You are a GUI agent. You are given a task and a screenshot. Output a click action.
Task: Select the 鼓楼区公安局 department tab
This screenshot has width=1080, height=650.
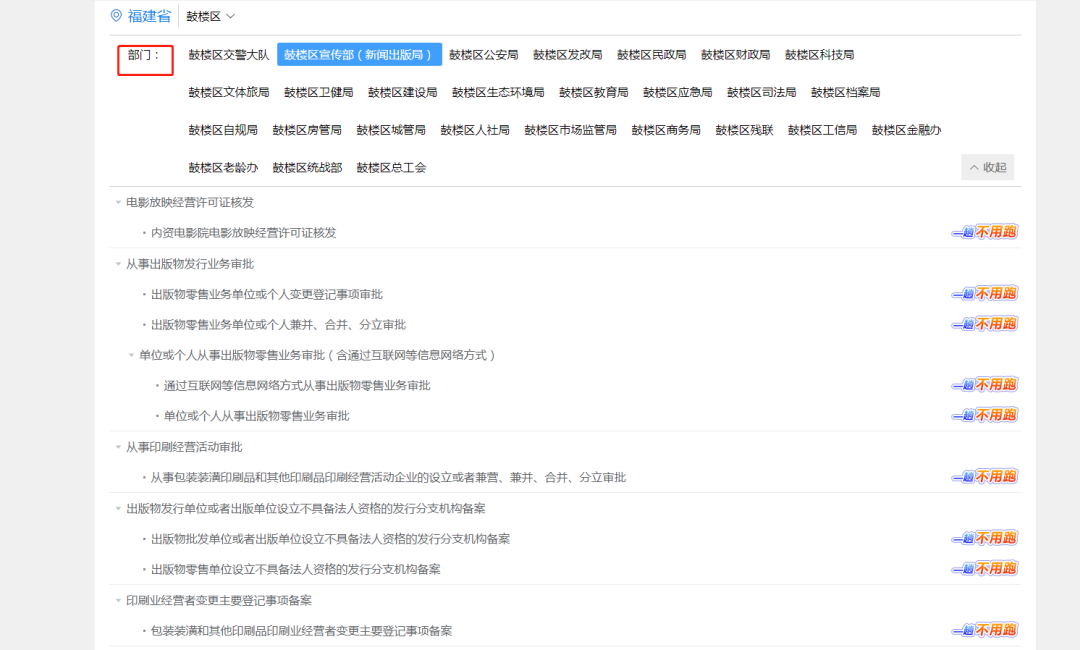point(484,55)
